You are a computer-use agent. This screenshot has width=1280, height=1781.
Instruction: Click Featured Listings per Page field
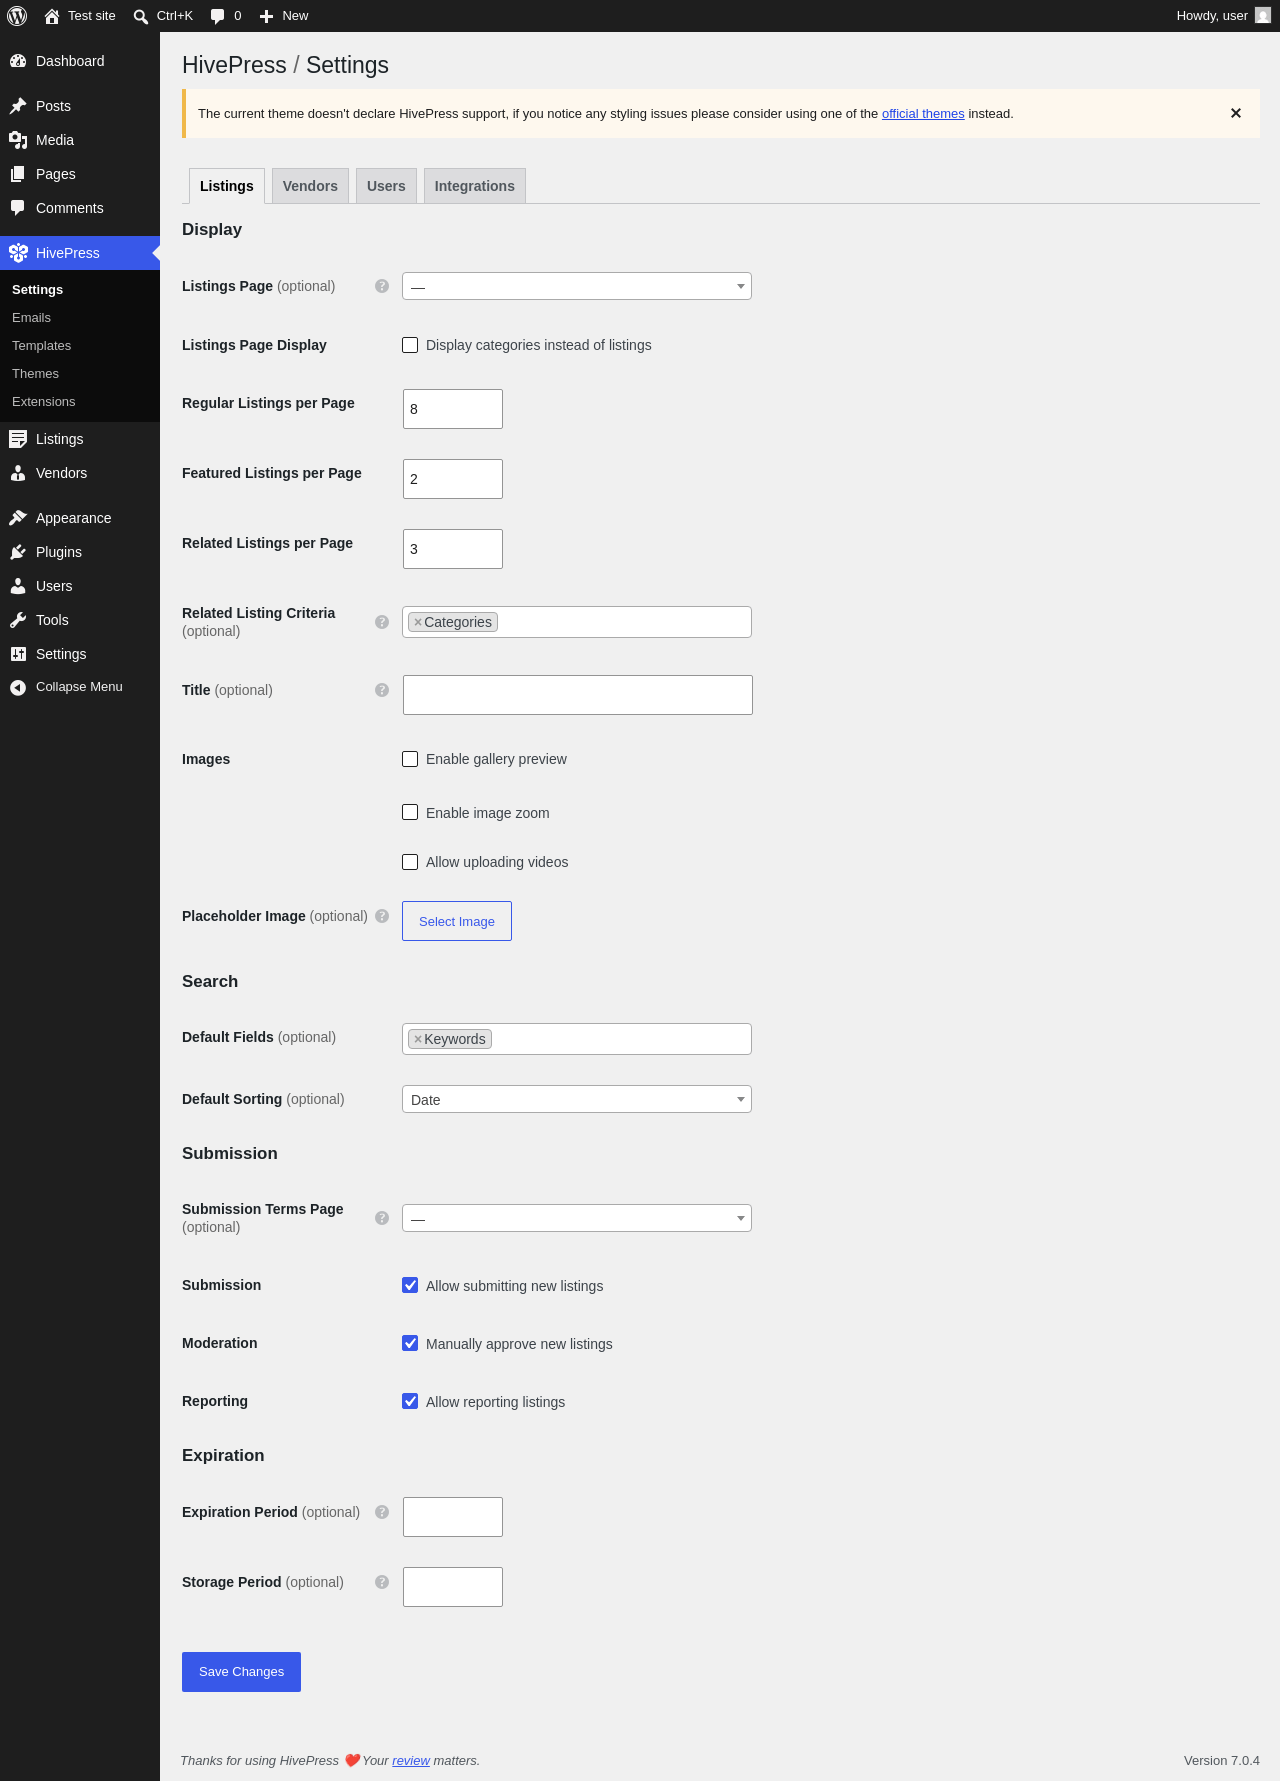pyautogui.click(x=453, y=479)
